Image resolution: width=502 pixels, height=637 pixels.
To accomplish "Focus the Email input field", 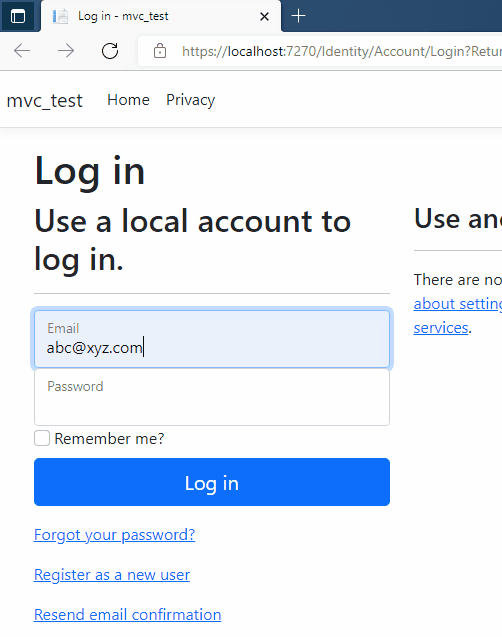I will click(212, 339).
